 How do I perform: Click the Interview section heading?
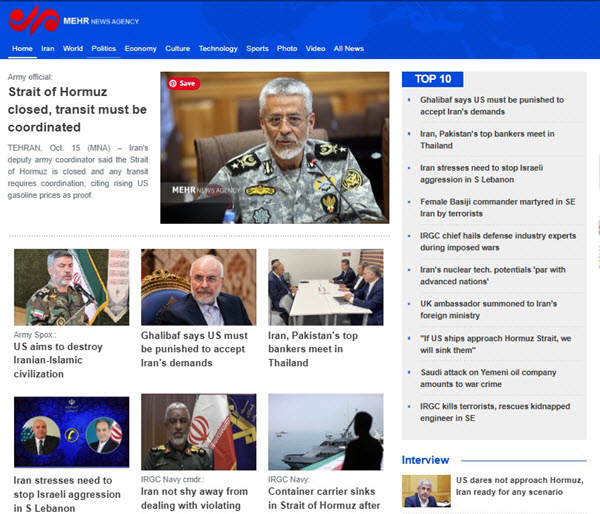pyautogui.click(x=425, y=460)
